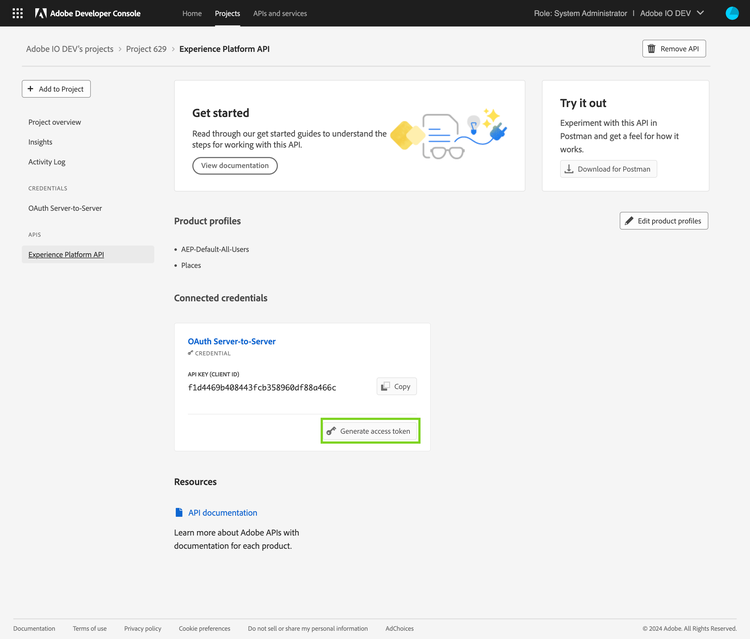
Task: Copy the API key client ID
Action: click(x=396, y=386)
